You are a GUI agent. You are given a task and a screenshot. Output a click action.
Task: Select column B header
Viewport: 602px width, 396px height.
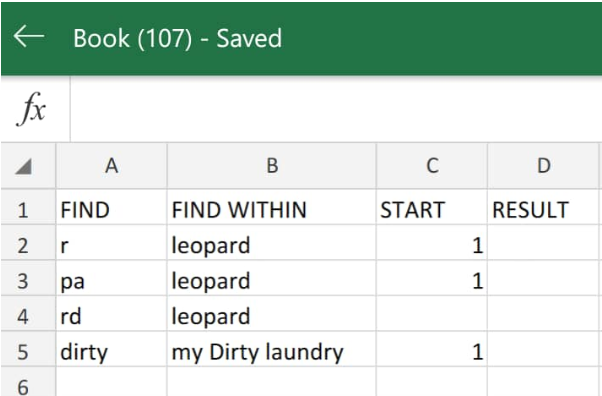coord(272,166)
